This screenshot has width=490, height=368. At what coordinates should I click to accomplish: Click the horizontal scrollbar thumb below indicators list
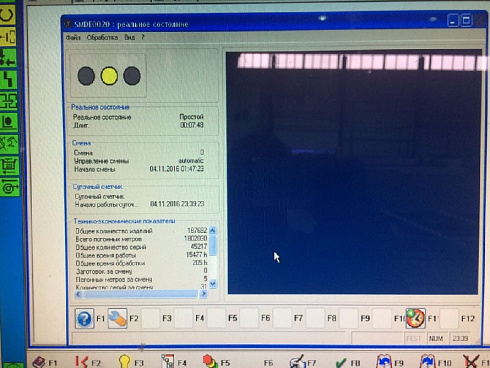click(x=140, y=294)
